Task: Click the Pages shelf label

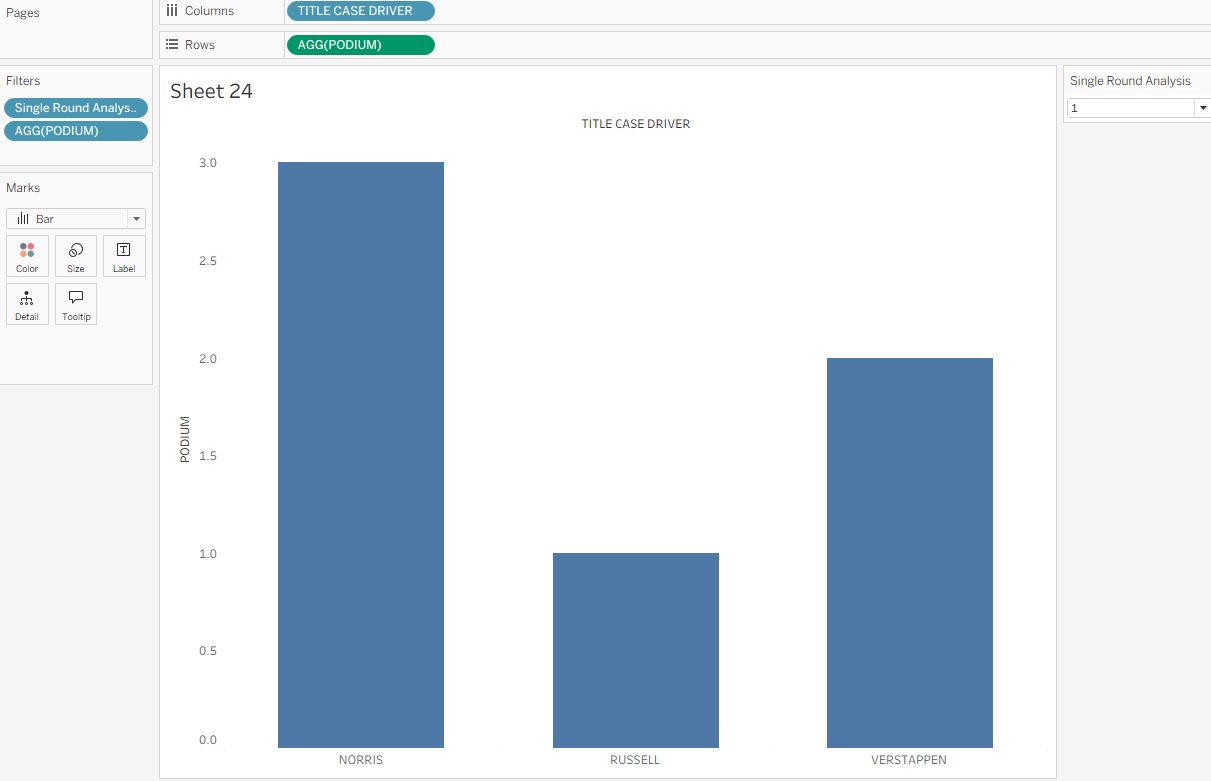Action: (23, 13)
